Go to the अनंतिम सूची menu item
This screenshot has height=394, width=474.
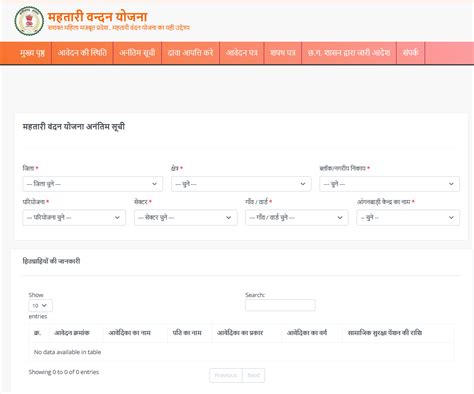coord(137,53)
